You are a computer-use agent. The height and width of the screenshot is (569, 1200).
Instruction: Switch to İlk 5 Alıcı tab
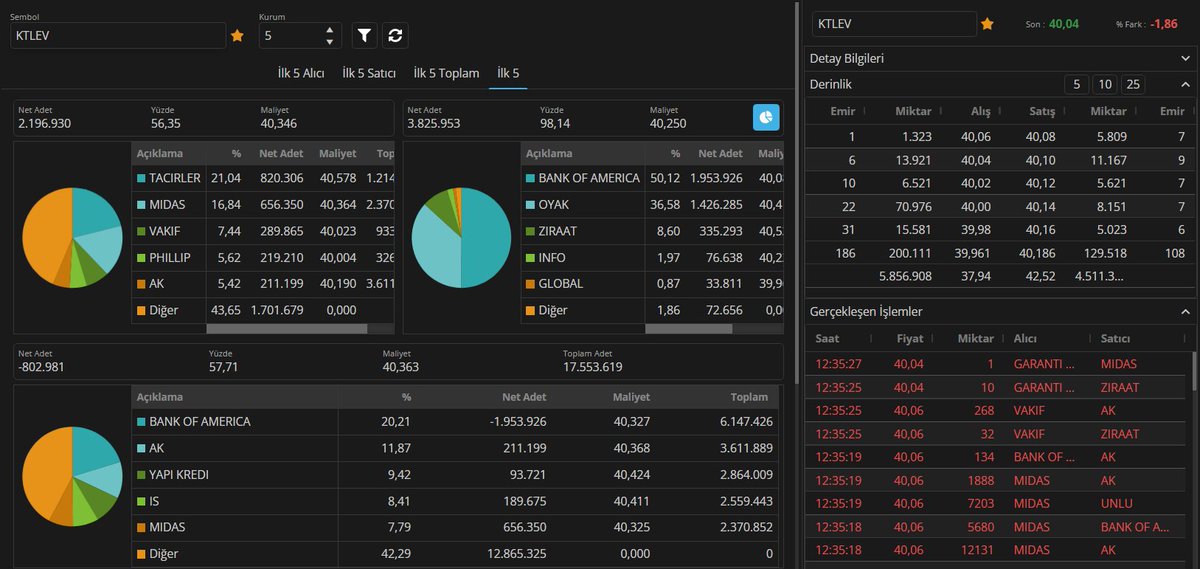(300, 73)
